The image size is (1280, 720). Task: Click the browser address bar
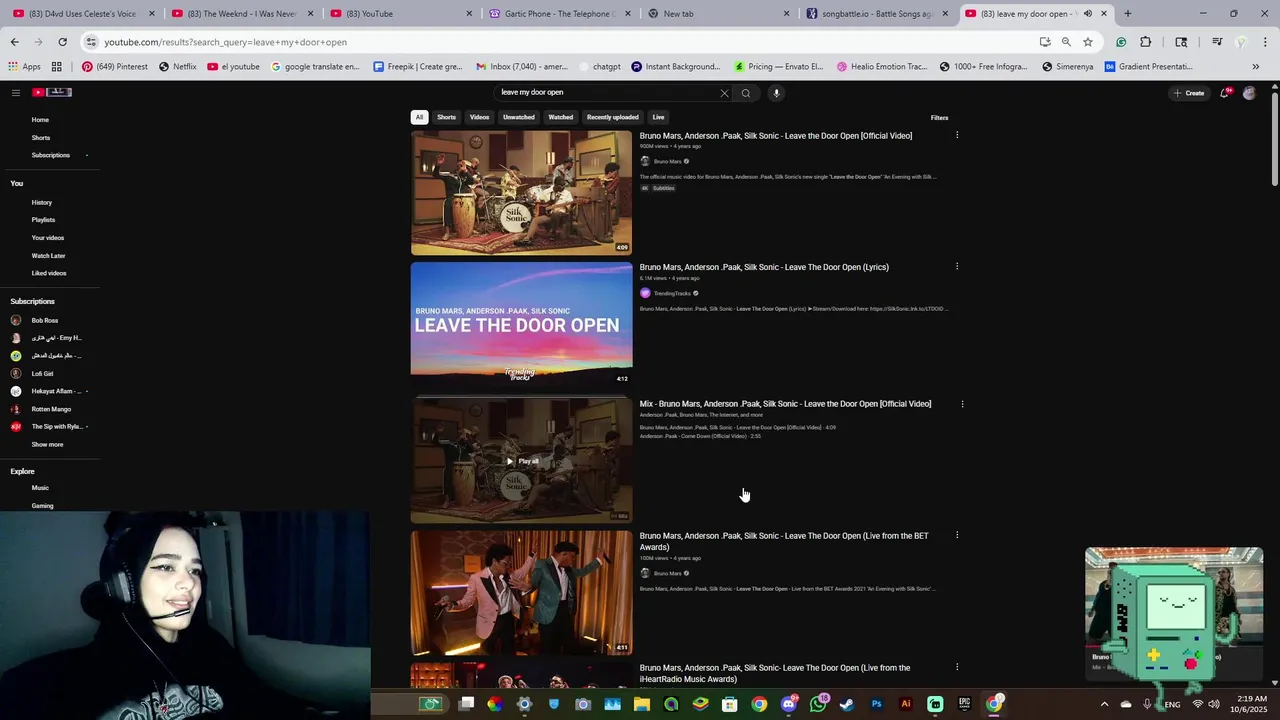pos(560,42)
